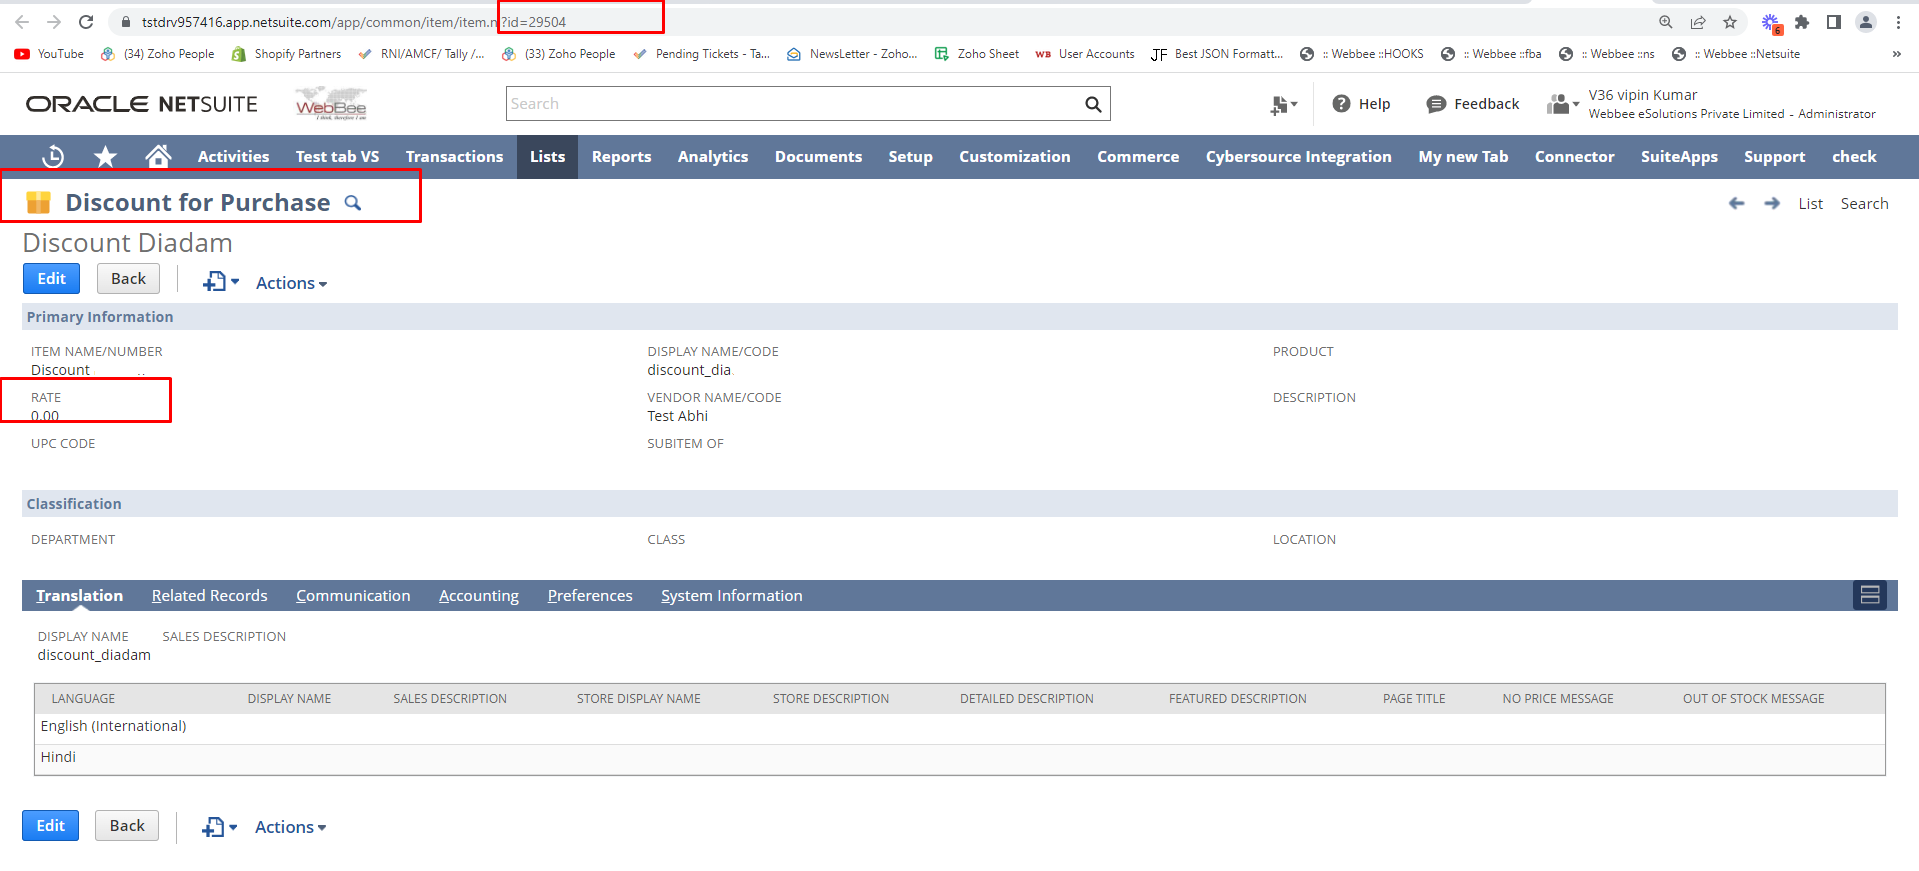Screen dimensions: 1919x871
Task: Click the List link
Action: coord(1810,204)
